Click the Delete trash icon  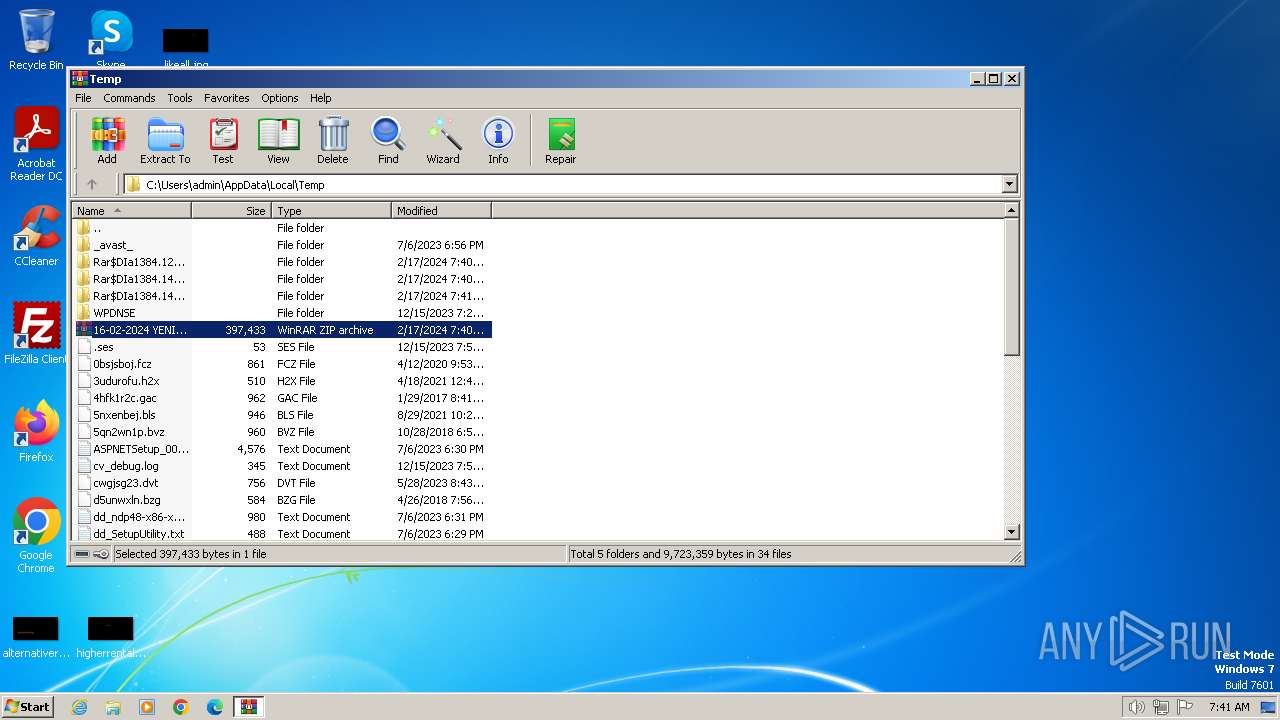(x=333, y=140)
